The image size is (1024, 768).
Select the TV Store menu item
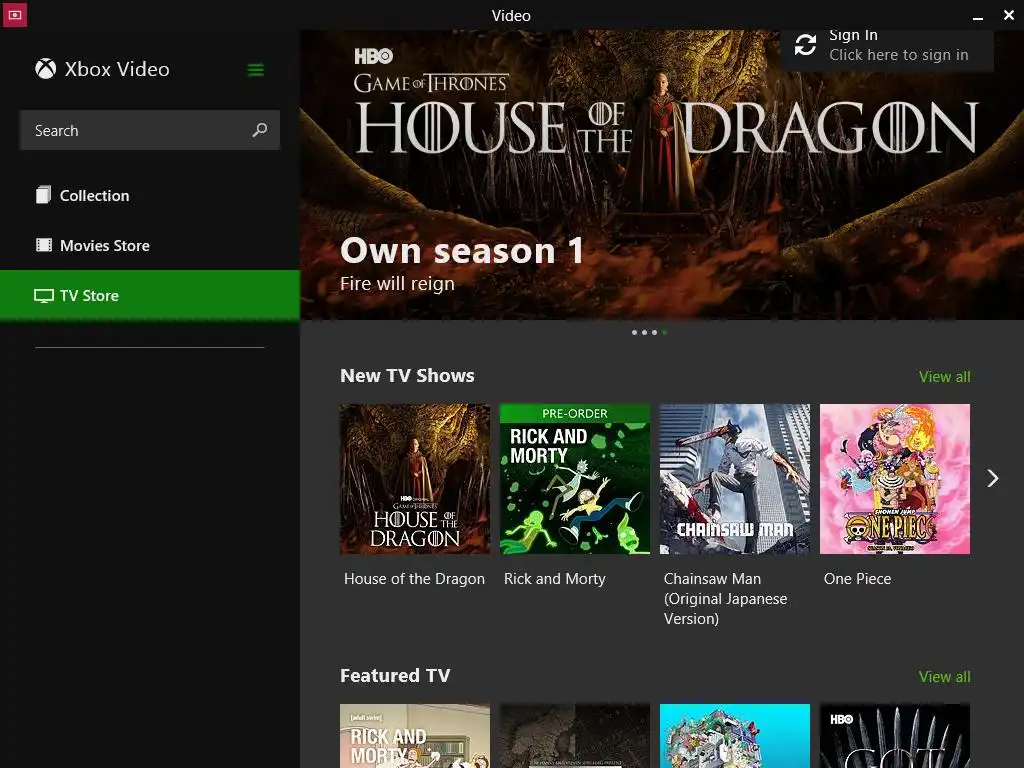tap(150, 295)
